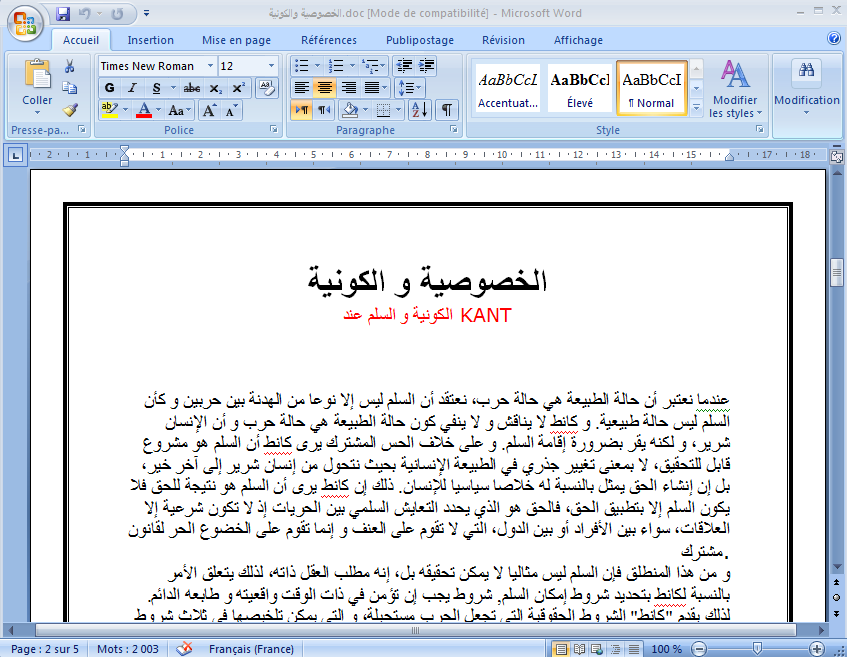Screen dimensions: 847x657
Task: Toggle left-to-right text direction
Action: pyautogui.click(x=301, y=110)
